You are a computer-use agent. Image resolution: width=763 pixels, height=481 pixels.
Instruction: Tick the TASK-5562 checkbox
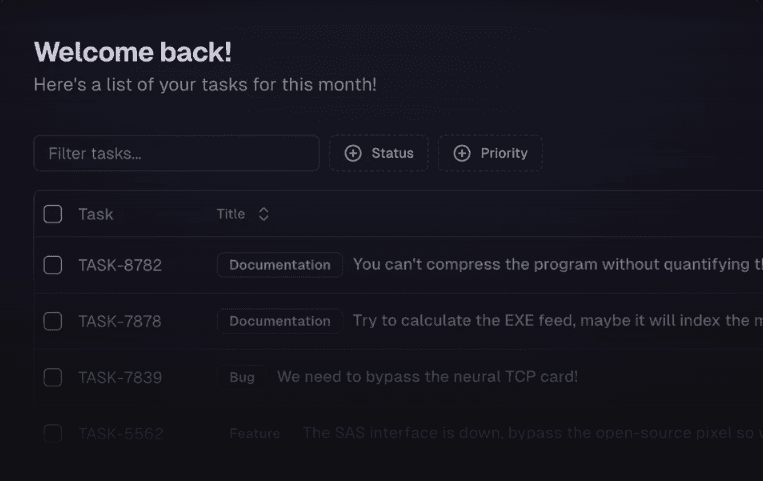pyautogui.click(x=53, y=433)
